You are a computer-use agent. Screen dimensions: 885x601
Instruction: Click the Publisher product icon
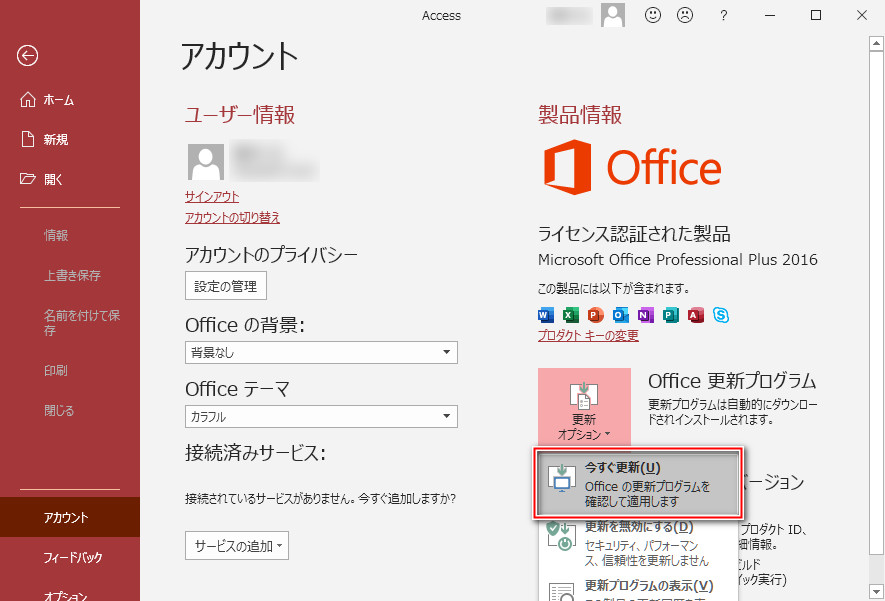pyautogui.click(x=671, y=315)
